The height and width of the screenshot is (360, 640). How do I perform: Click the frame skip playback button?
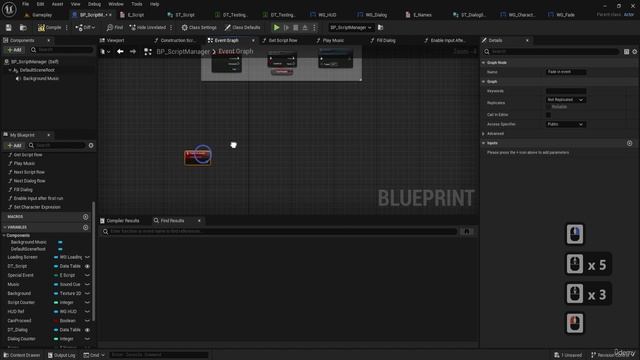coord(286,28)
